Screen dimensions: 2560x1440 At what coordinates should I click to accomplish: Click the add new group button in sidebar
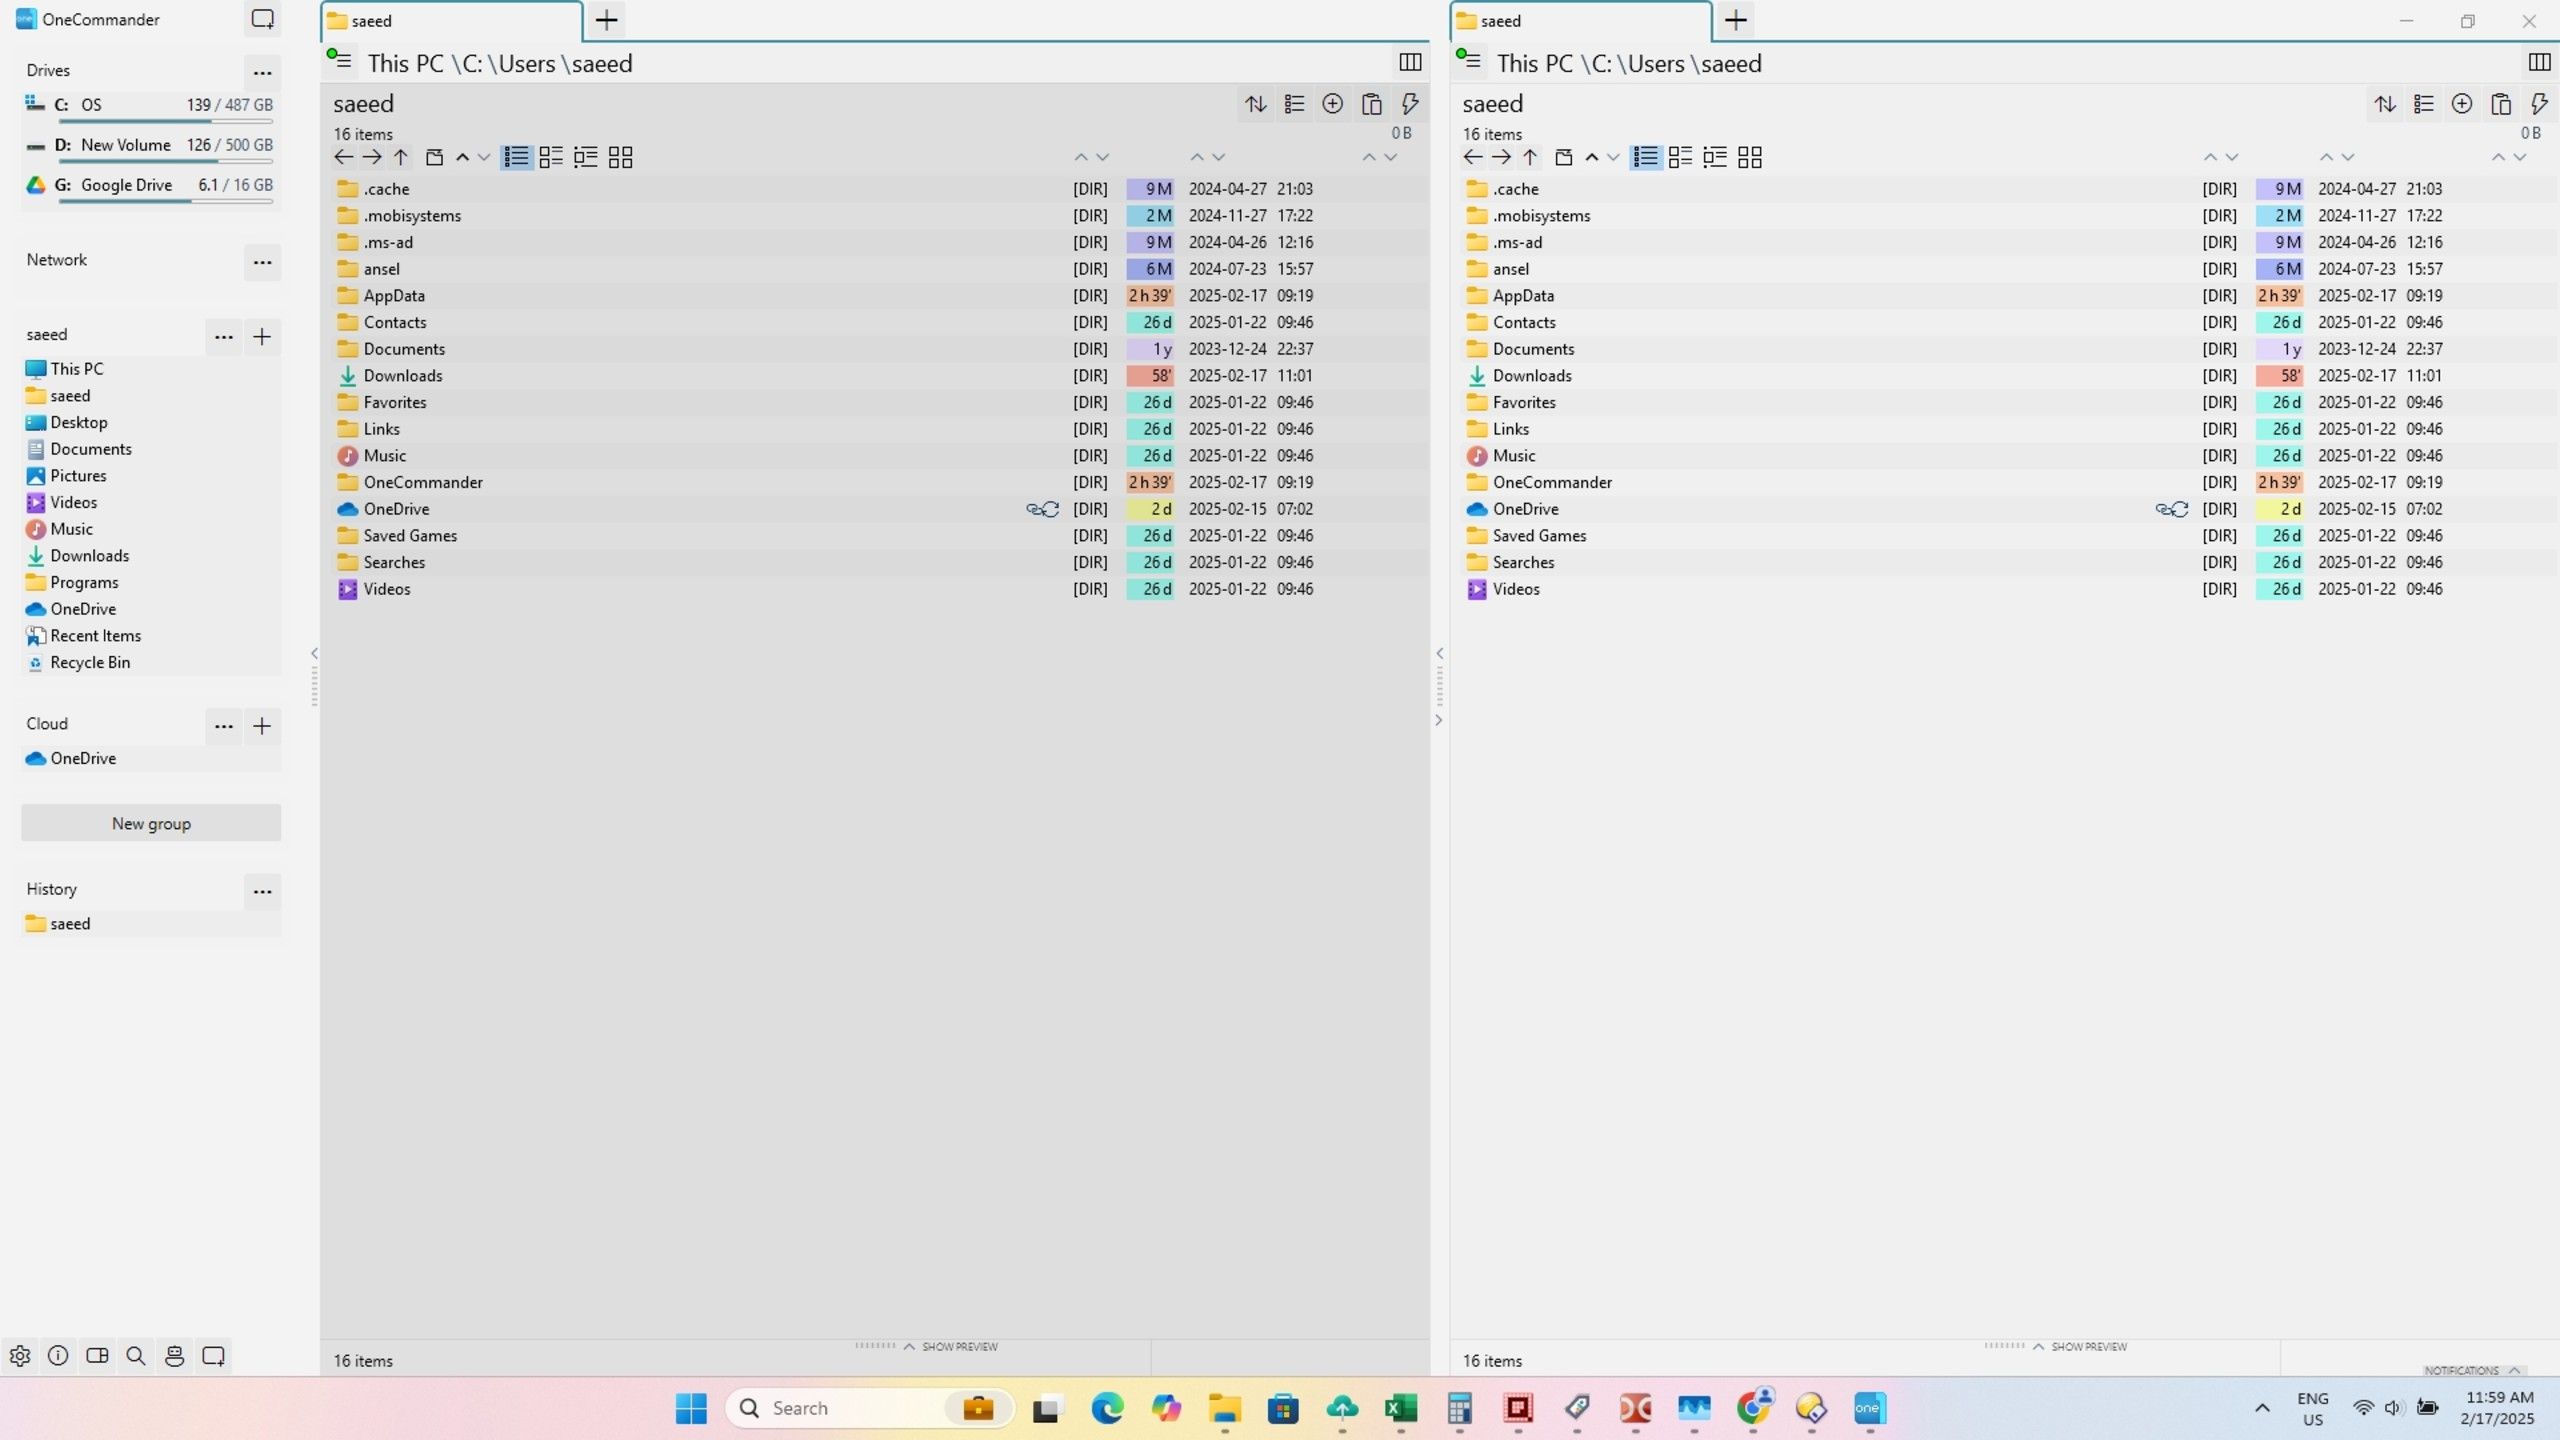(x=151, y=823)
